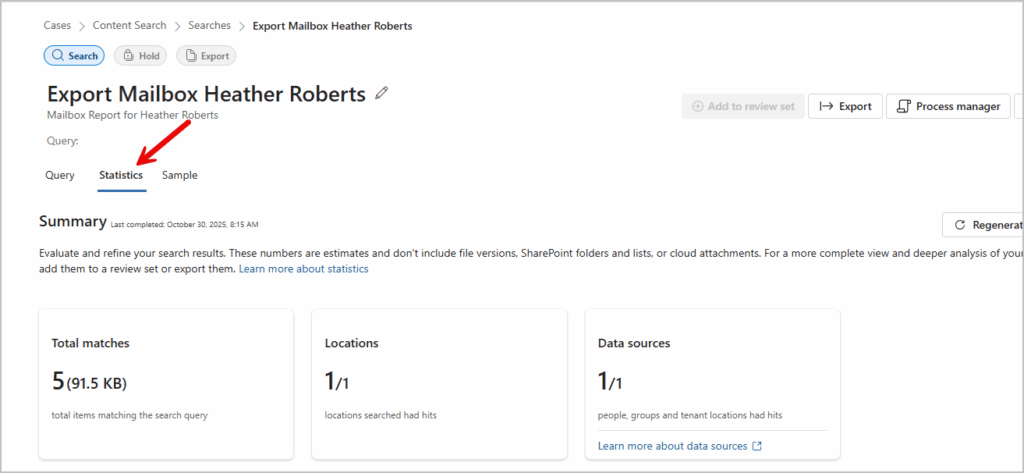Viewport: 1024px width, 473px height.
Task: Switch to the Query tab
Action: 60,175
